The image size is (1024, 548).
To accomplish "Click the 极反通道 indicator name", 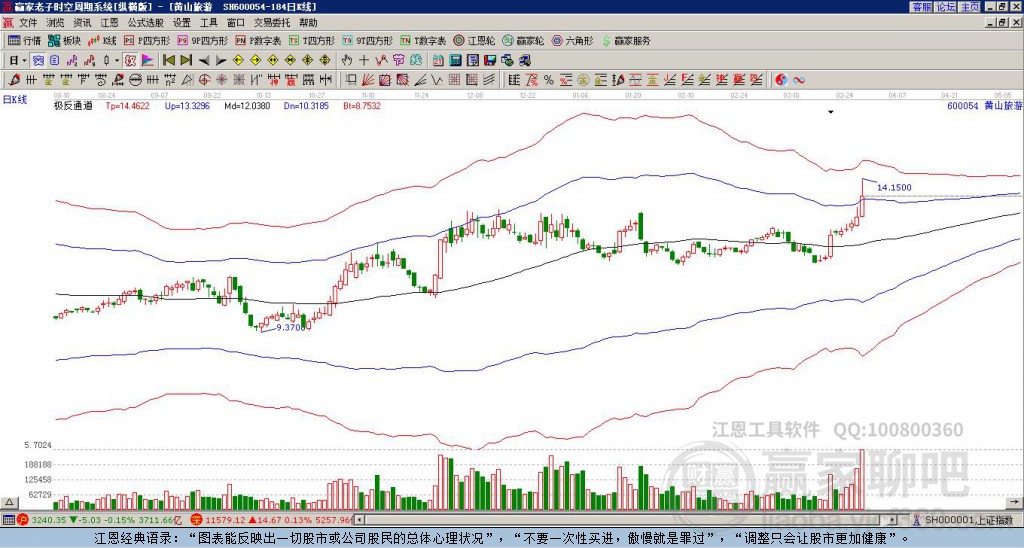I will pyautogui.click(x=73, y=105).
